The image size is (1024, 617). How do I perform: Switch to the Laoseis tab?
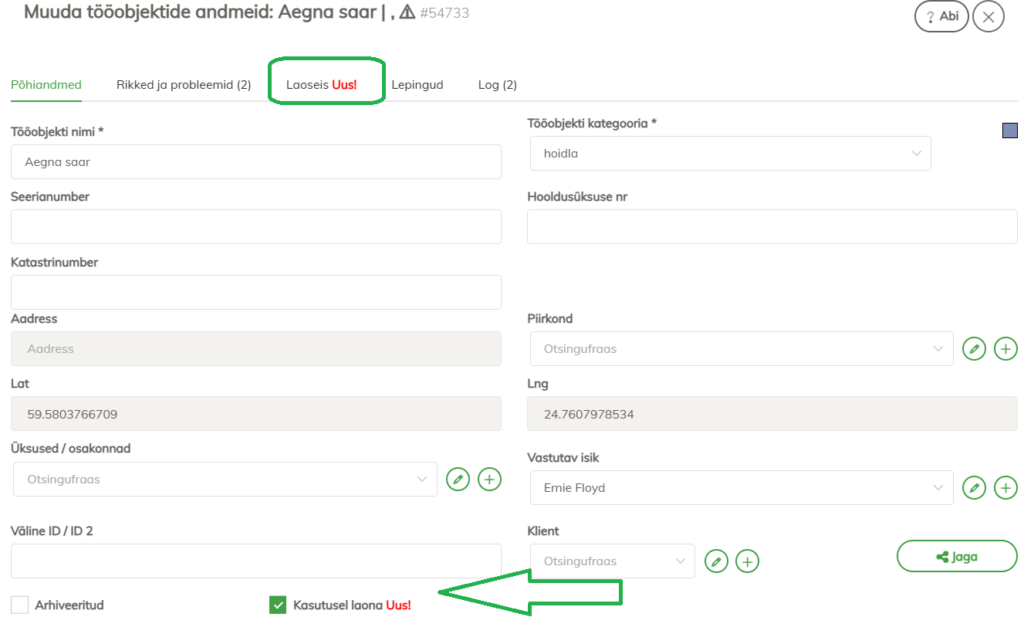(321, 85)
